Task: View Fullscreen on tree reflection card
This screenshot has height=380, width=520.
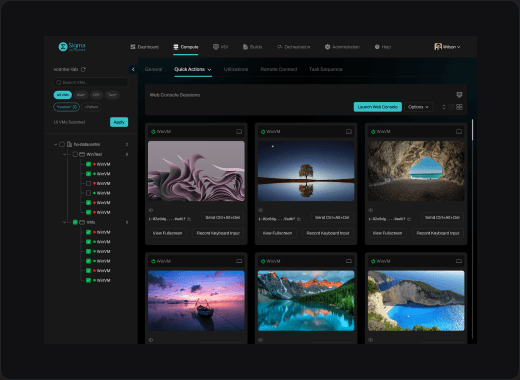Action: pos(277,233)
